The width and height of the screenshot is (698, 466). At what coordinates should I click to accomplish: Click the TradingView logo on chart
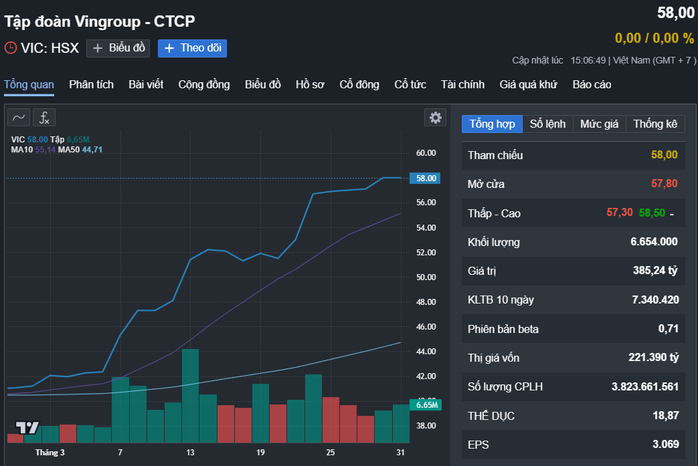coord(28,428)
